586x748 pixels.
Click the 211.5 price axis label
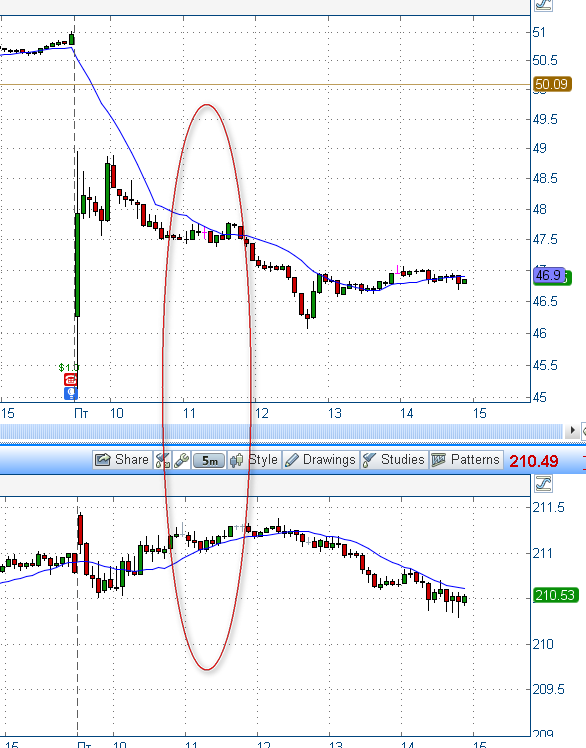[x=548, y=507]
